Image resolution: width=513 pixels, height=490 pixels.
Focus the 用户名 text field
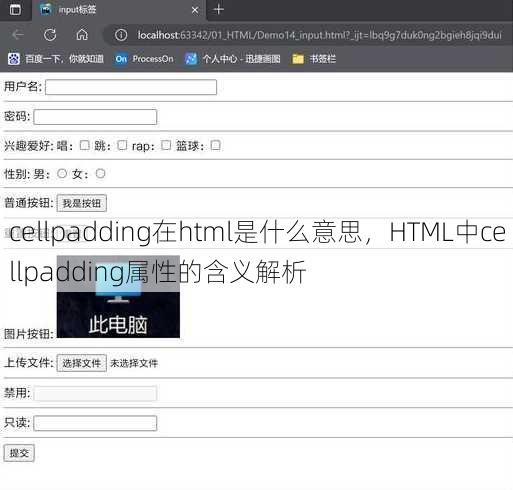[x=131, y=87]
